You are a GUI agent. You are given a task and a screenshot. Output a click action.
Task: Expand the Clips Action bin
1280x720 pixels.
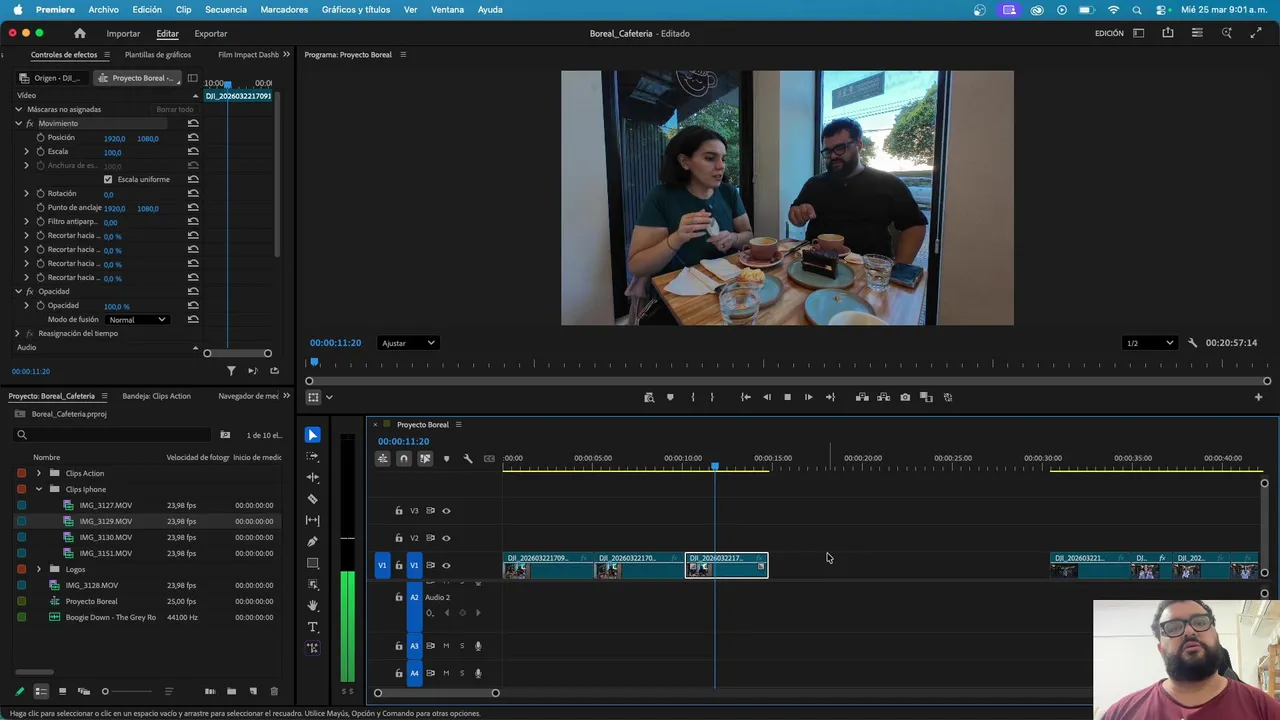pos(39,473)
